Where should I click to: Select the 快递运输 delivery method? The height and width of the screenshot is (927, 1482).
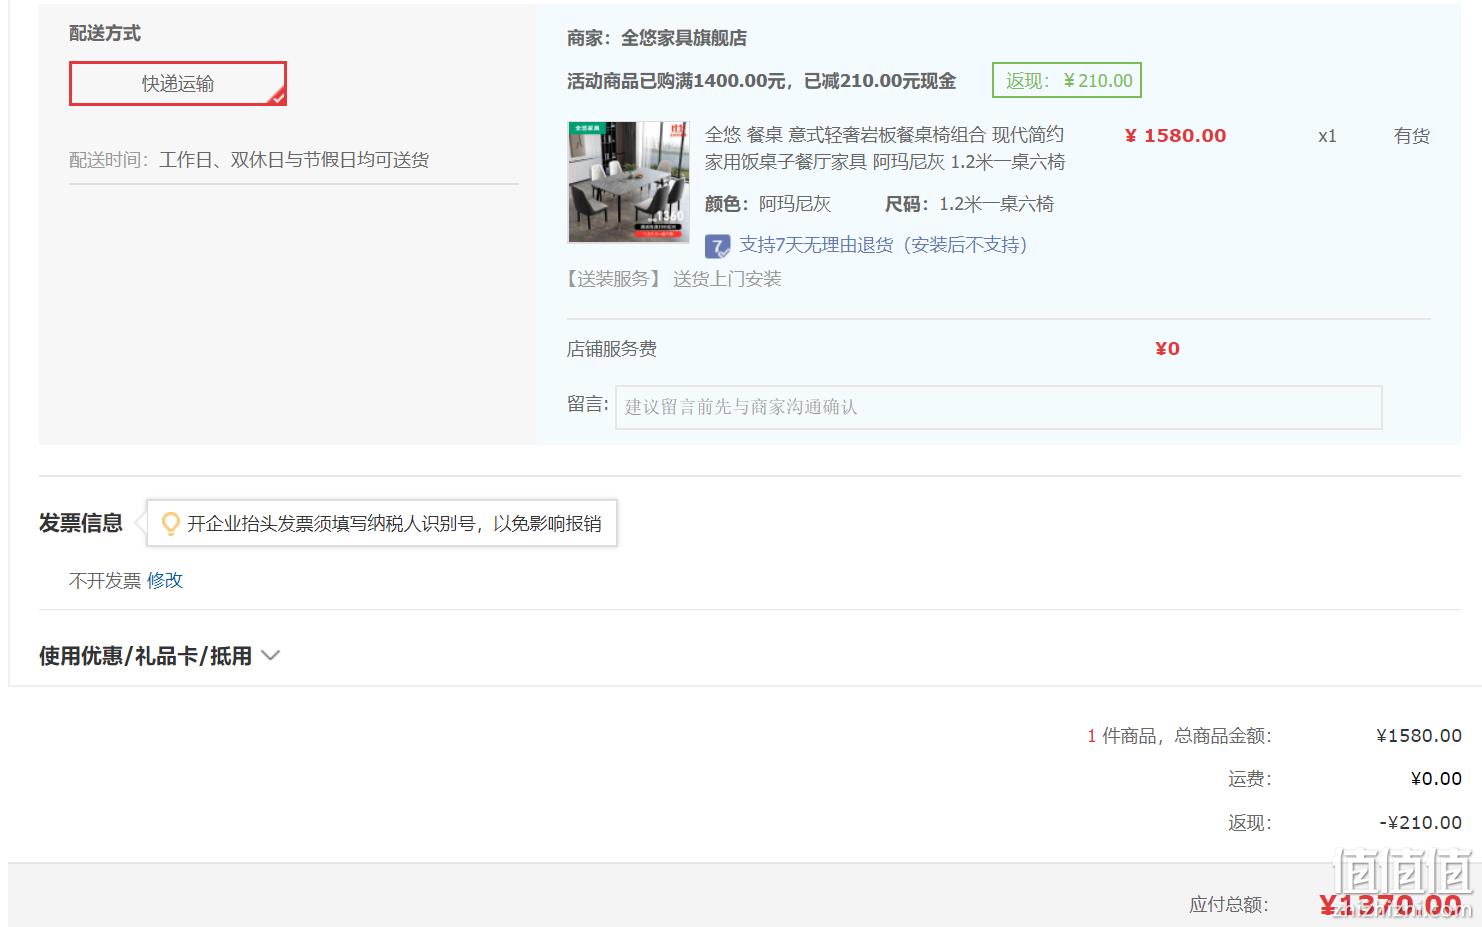pyautogui.click(x=178, y=83)
